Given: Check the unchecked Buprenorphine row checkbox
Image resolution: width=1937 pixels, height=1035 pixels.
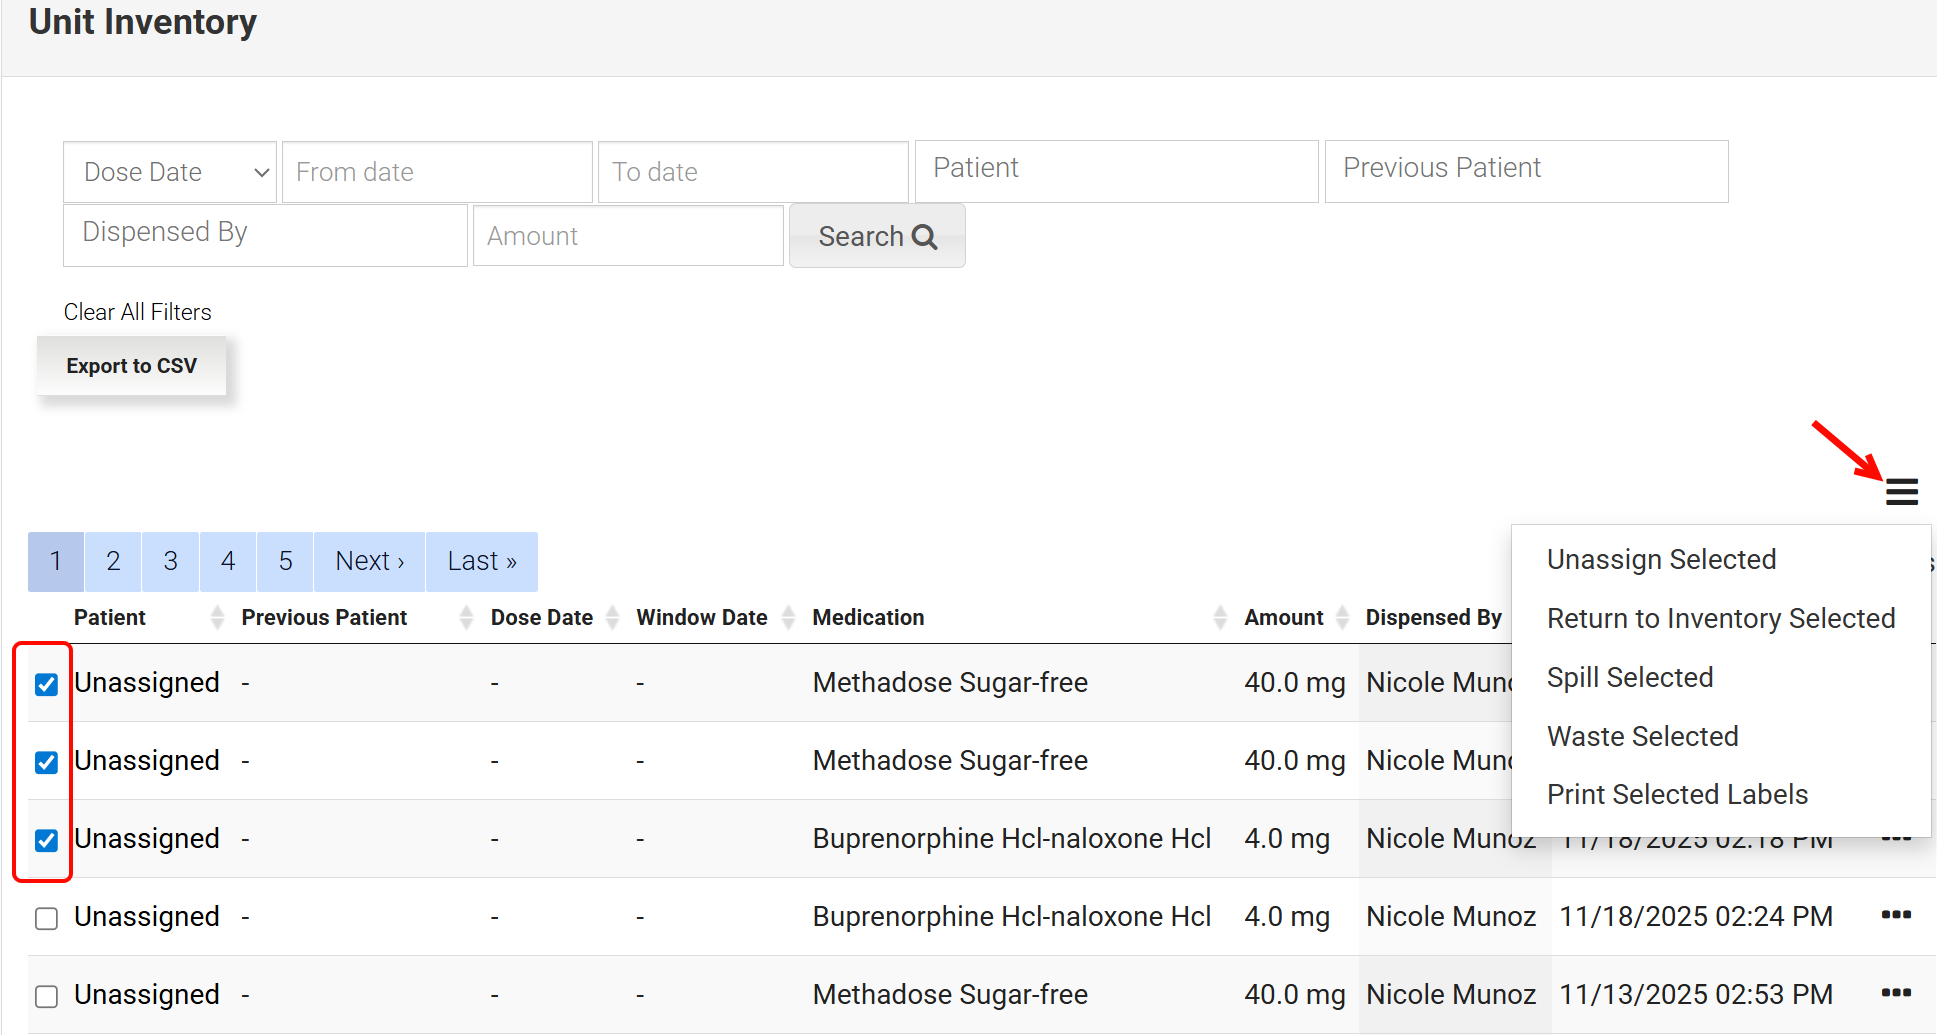Looking at the screenshot, I should coord(46,918).
